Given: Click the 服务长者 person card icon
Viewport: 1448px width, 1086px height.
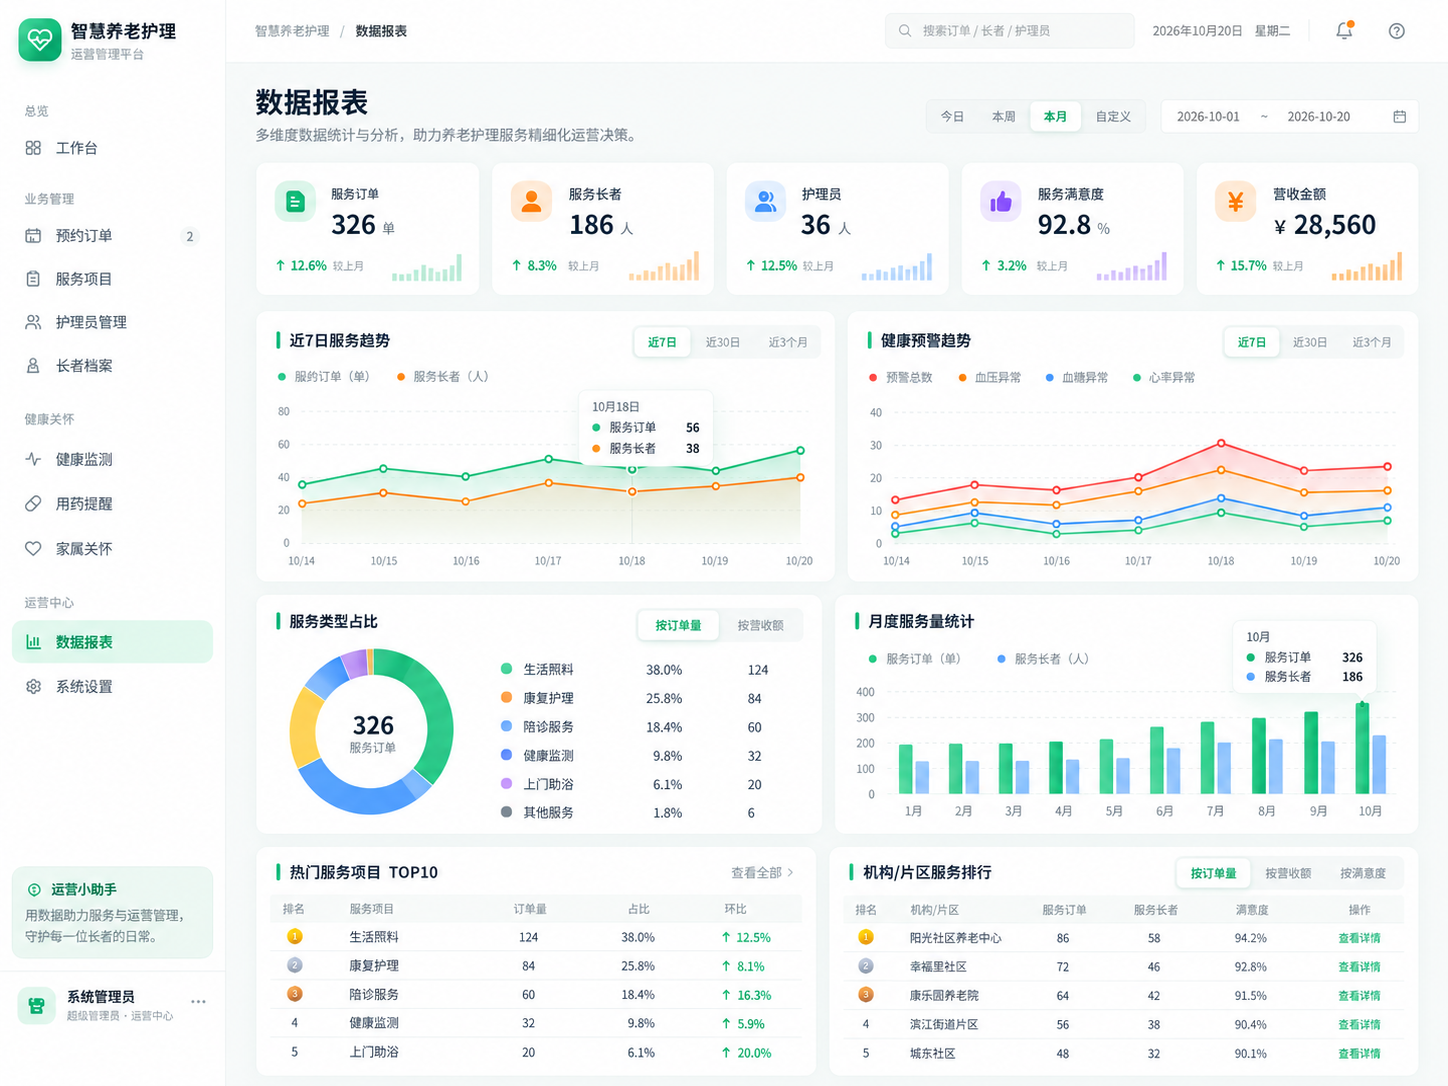Looking at the screenshot, I should [x=531, y=201].
